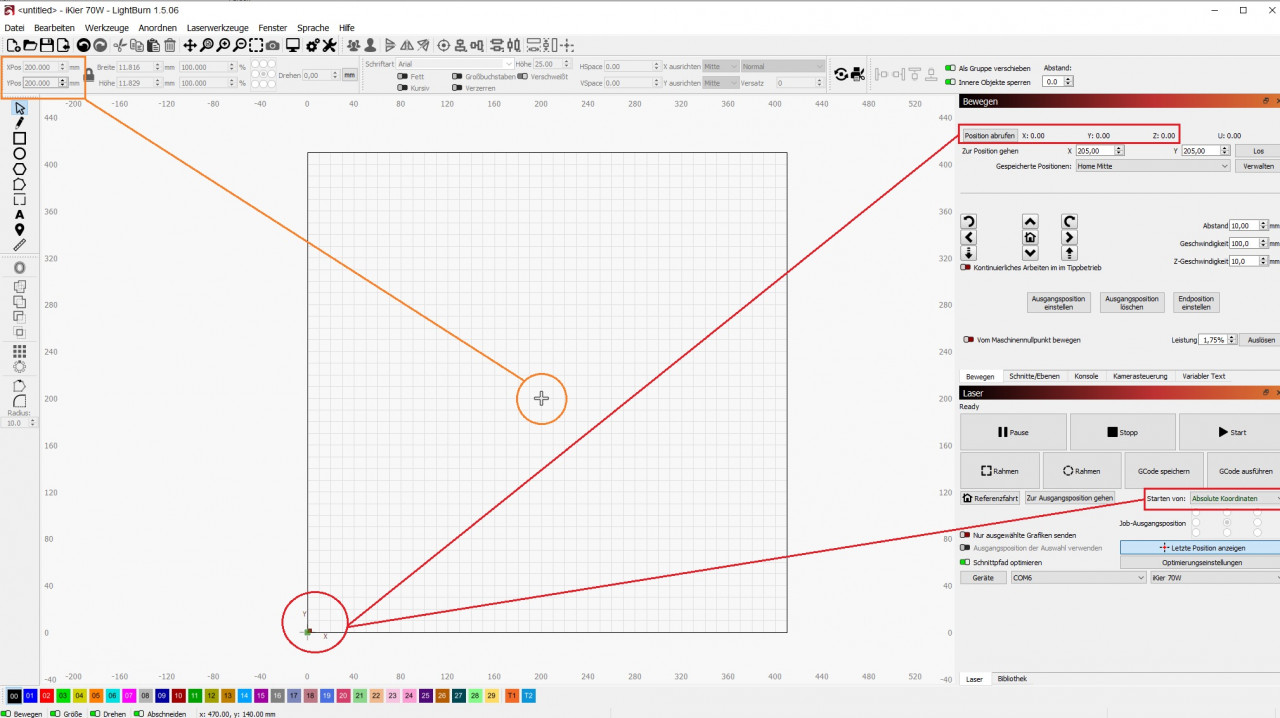Choose the Text tool (A icon)
This screenshot has height=718, width=1280.
click(x=19, y=215)
